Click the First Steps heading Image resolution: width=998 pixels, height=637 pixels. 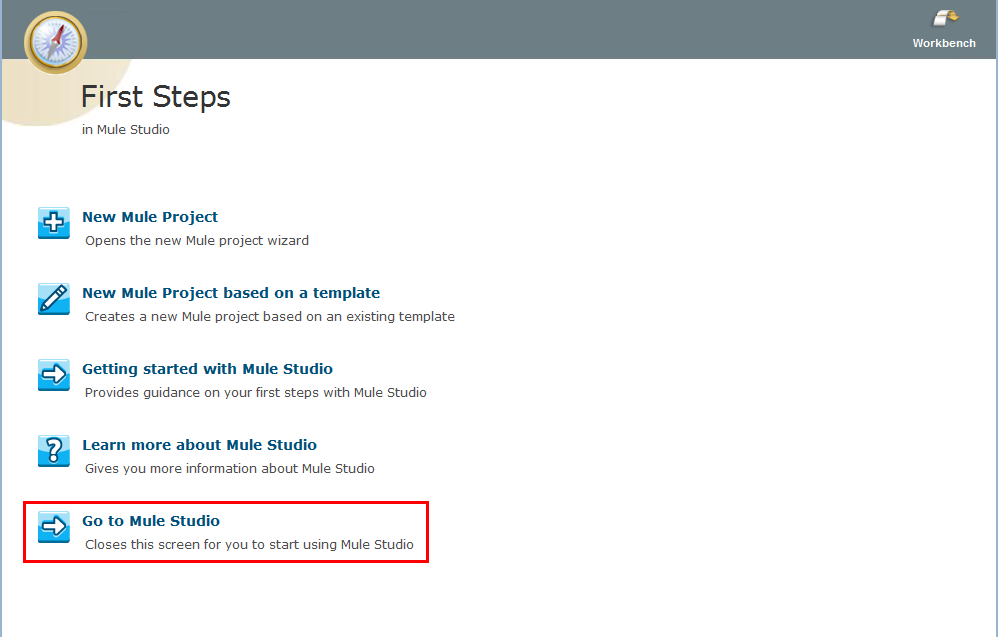click(156, 97)
